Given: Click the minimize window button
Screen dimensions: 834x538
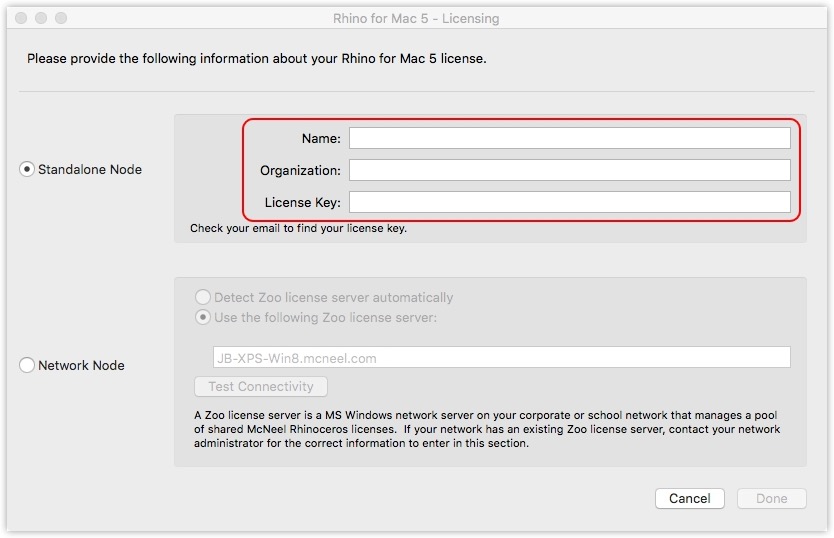Looking at the screenshot, I should [41, 18].
